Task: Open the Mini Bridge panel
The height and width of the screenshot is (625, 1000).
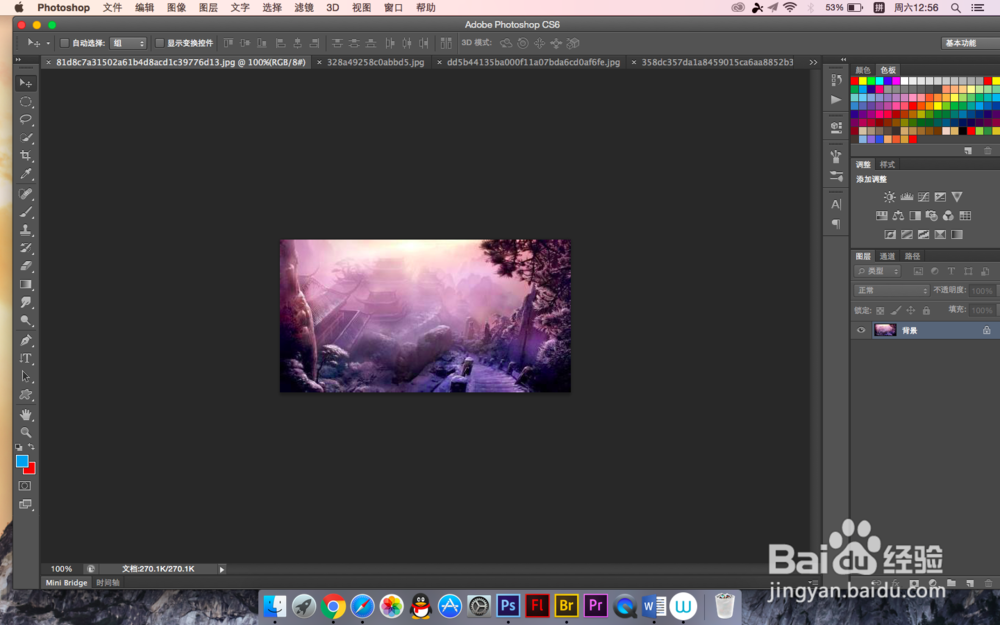Action: point(66,583)
